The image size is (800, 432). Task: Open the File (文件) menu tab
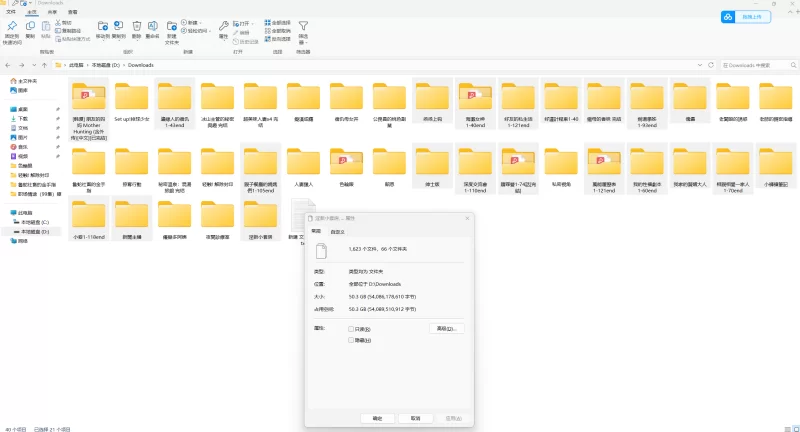tap(11, 12)
